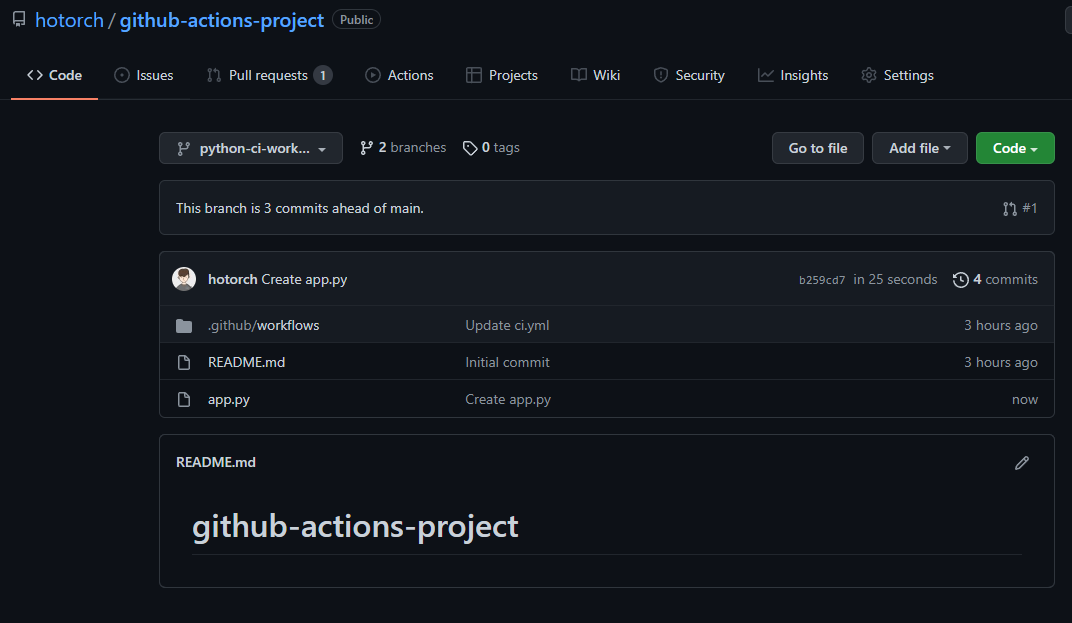The height and width of the screenshot is (623, 1072).
Task: Open the Initial commit message link
Action: click(507, 362)
